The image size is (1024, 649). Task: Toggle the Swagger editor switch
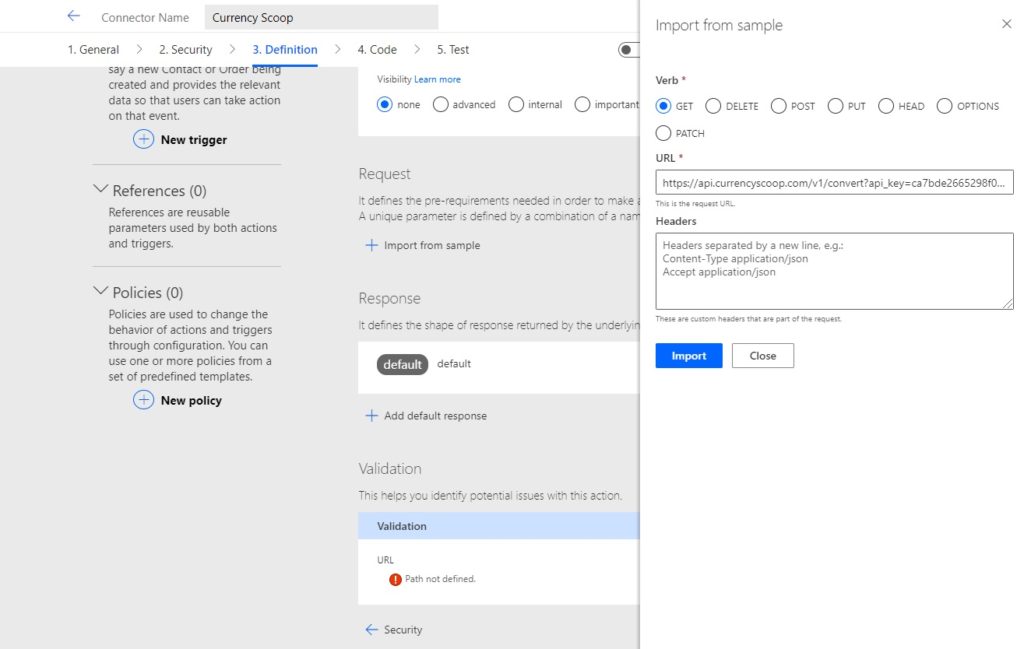(x=628, y=50)
